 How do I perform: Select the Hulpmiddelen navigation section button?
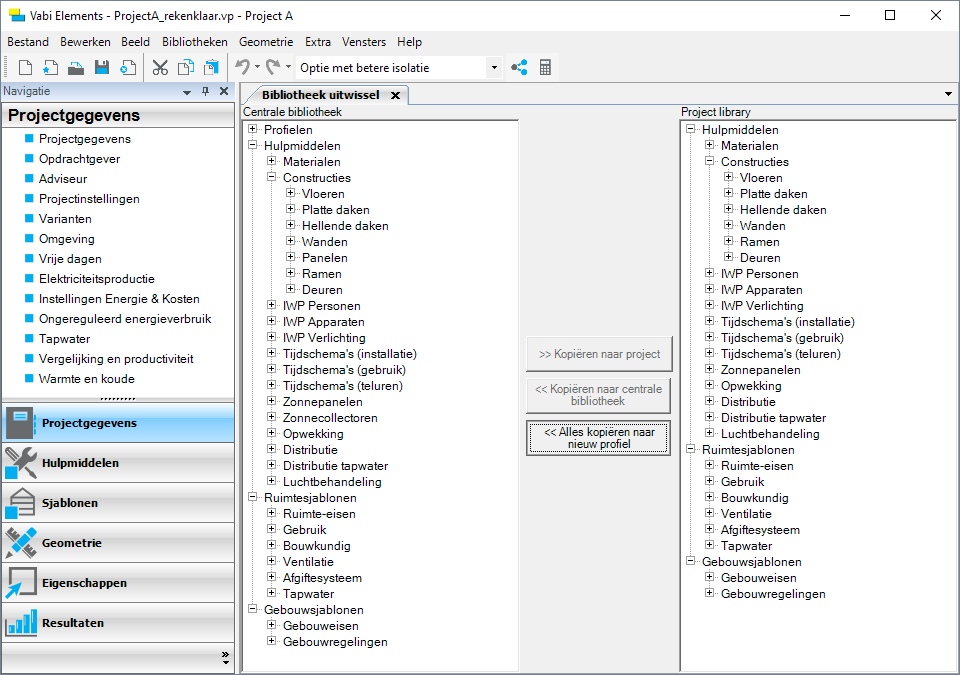118,463
